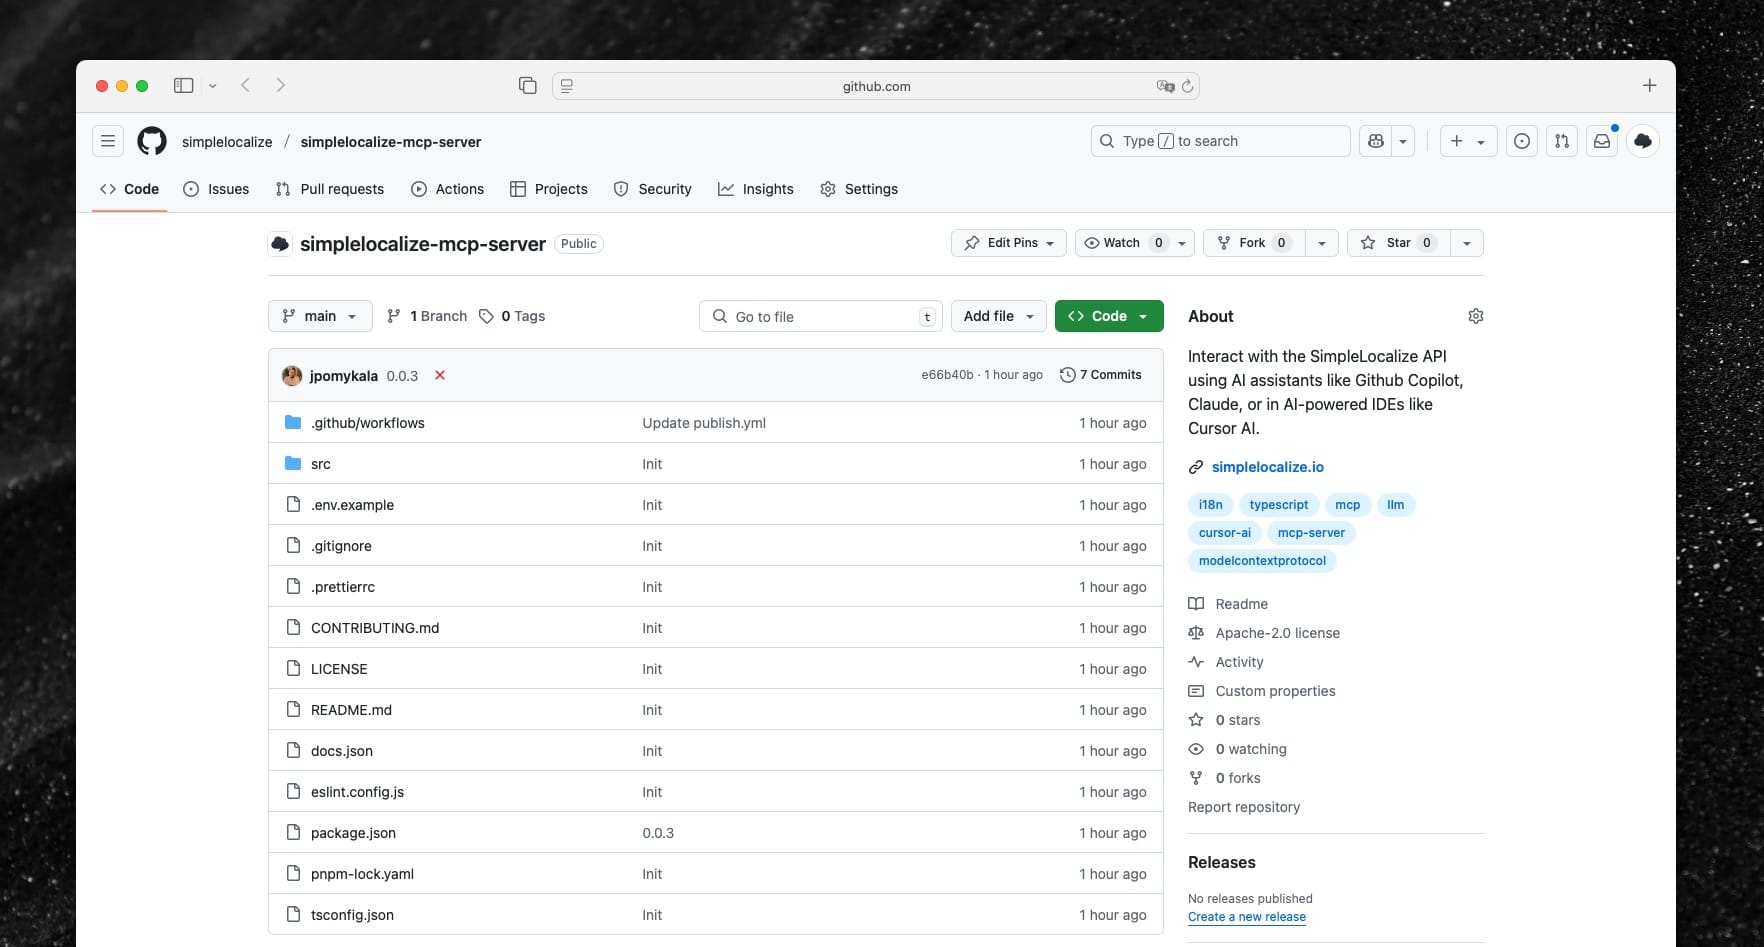
Task: Click the Star button
Action: click(1398, 243)
